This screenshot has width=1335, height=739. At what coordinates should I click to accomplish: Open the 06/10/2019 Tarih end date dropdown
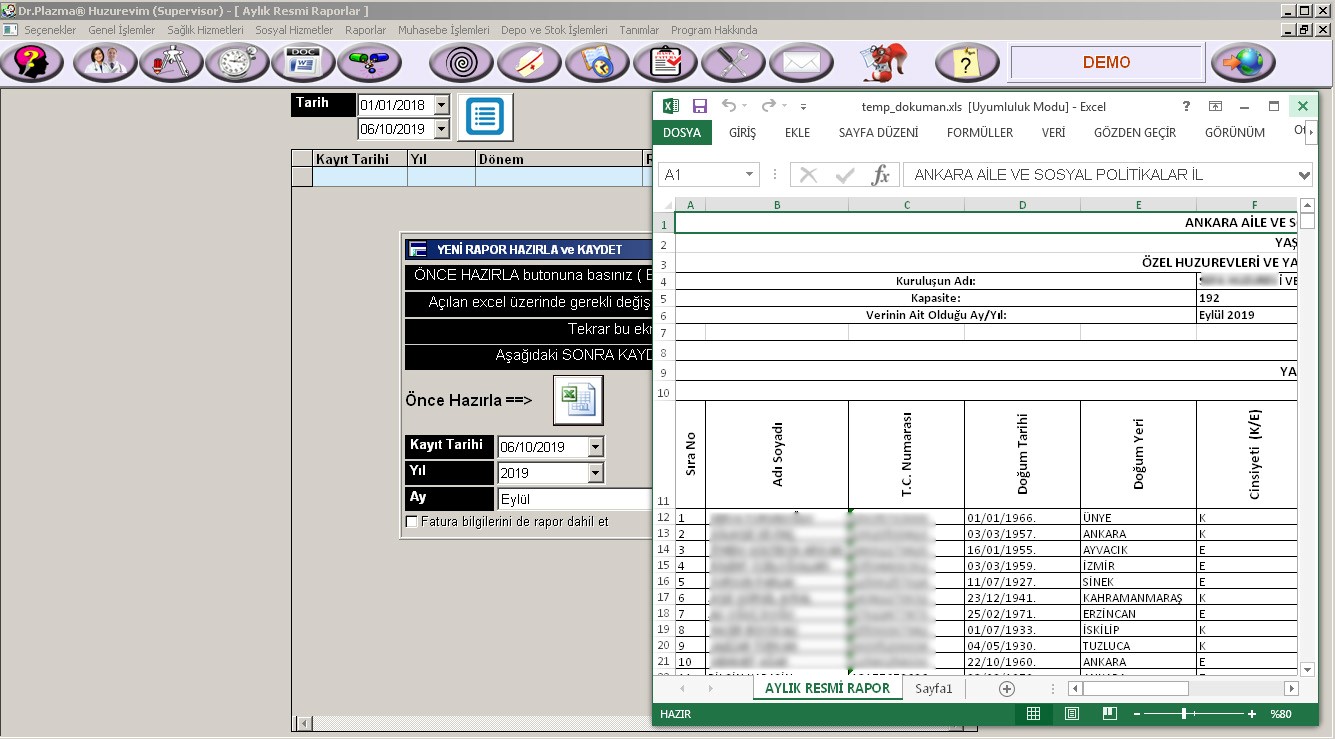442,129
